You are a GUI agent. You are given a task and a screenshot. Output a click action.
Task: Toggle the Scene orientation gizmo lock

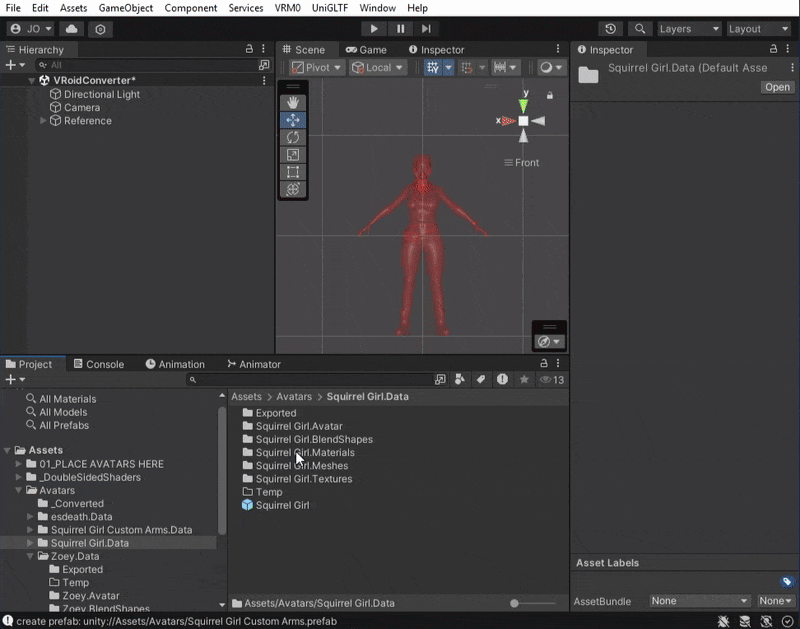[549, 95]
